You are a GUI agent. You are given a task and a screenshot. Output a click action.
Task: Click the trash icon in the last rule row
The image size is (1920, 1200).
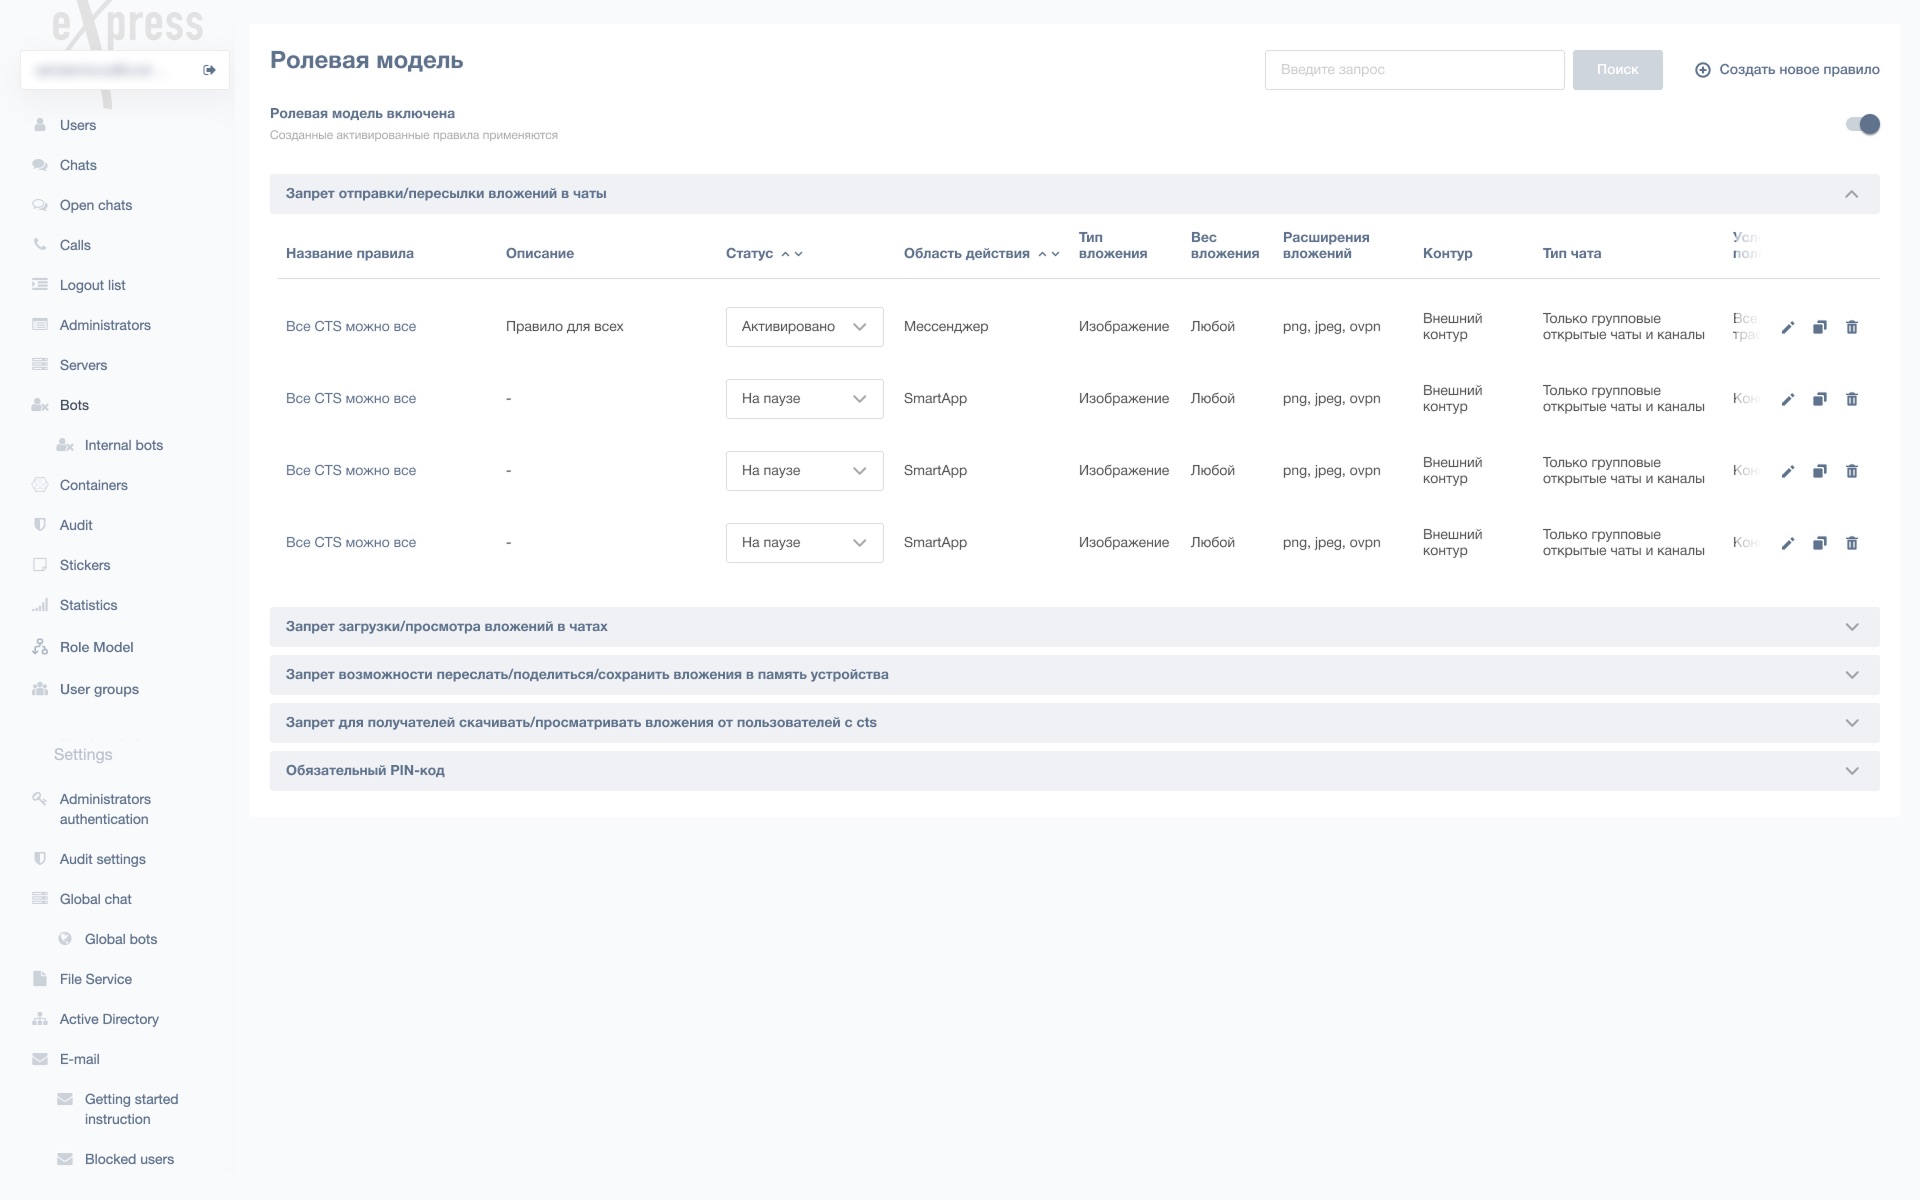[1852, 543]
